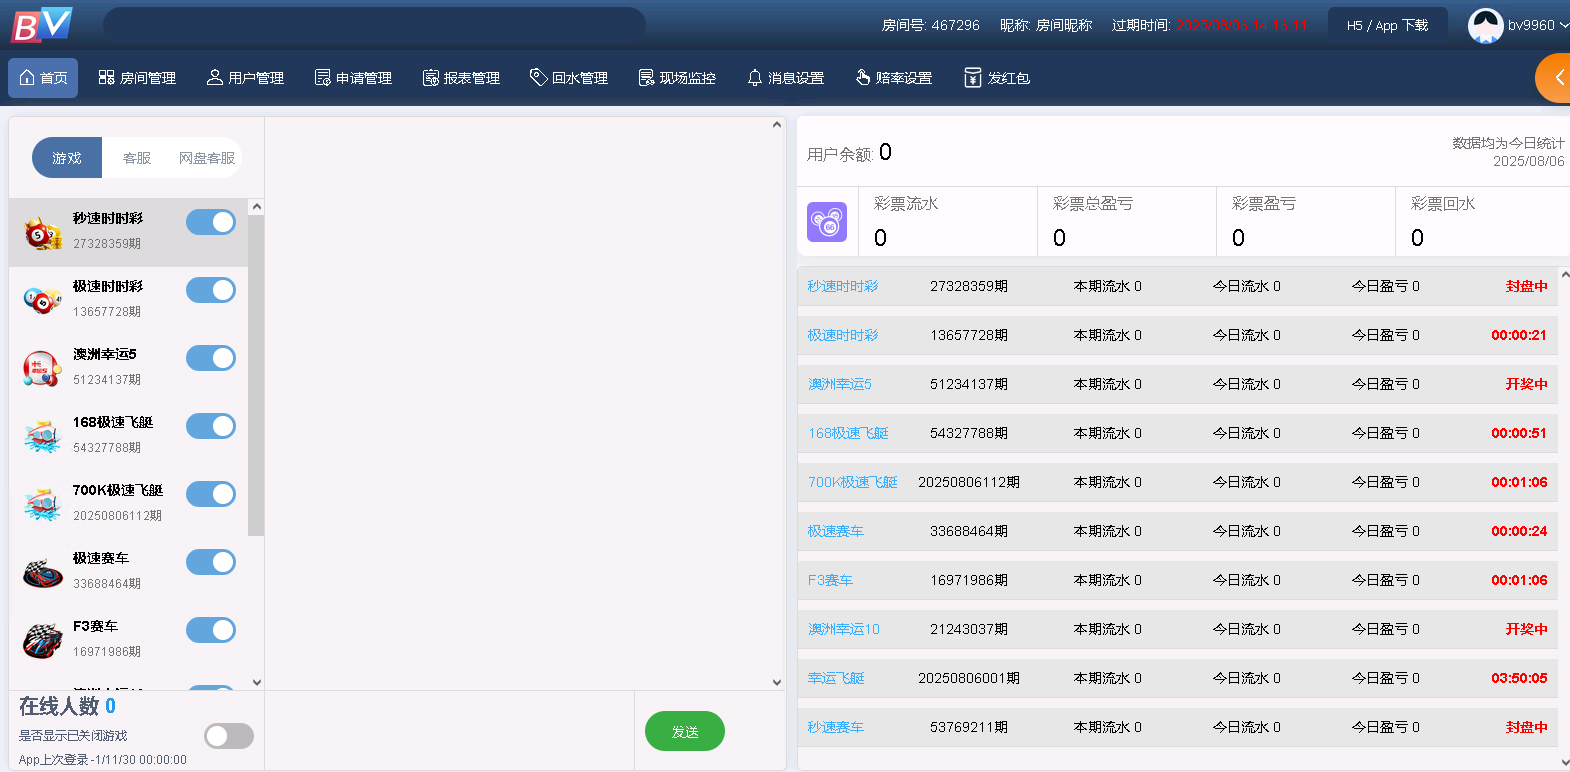Open the user avatar icon
The width and height of the screenshot is (1570, 772).
(x=1485, y=26)
